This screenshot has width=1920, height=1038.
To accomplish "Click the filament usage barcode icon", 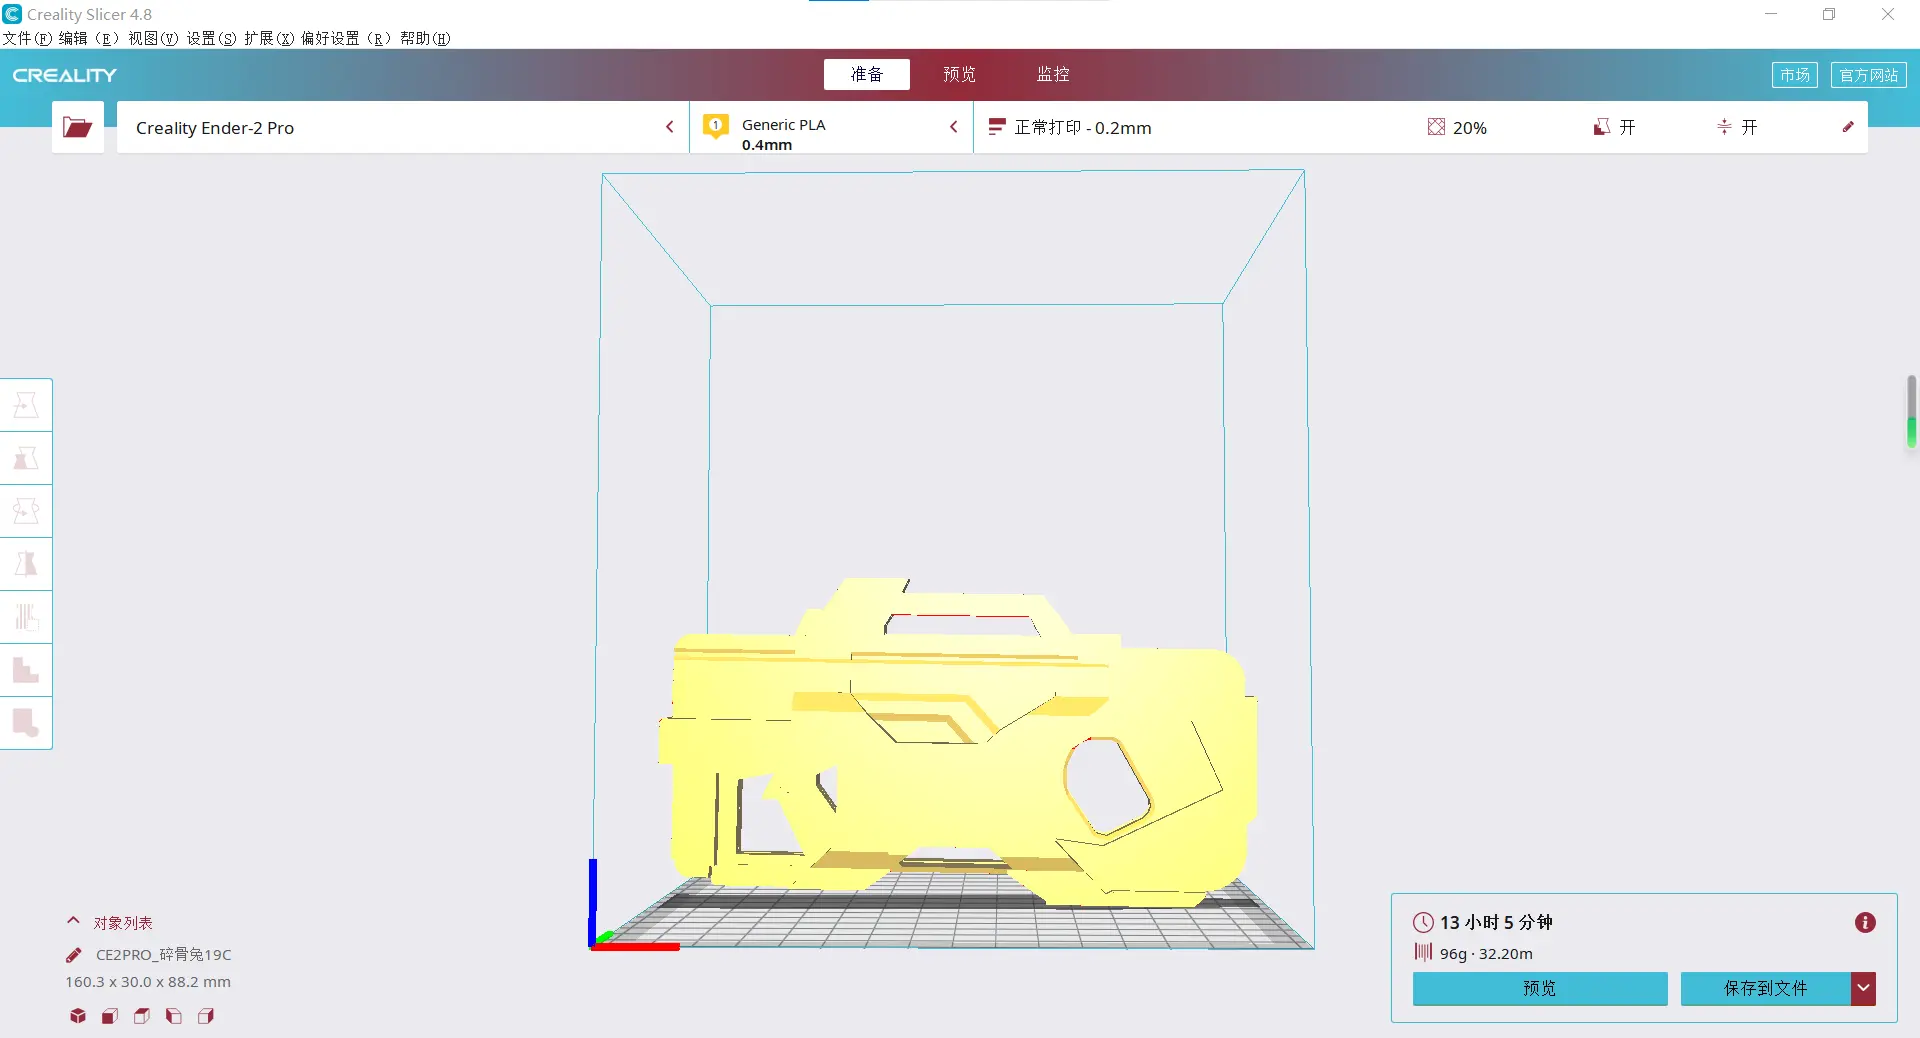I will click(1423, 952).
